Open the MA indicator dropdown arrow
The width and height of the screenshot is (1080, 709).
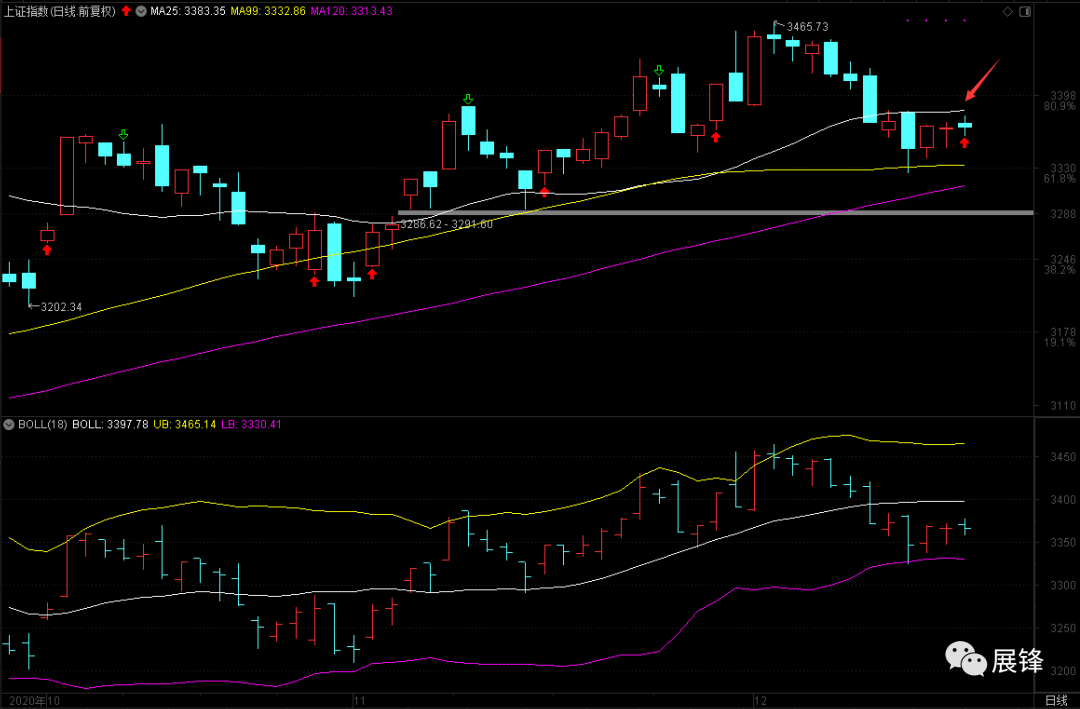click(141, 12)
